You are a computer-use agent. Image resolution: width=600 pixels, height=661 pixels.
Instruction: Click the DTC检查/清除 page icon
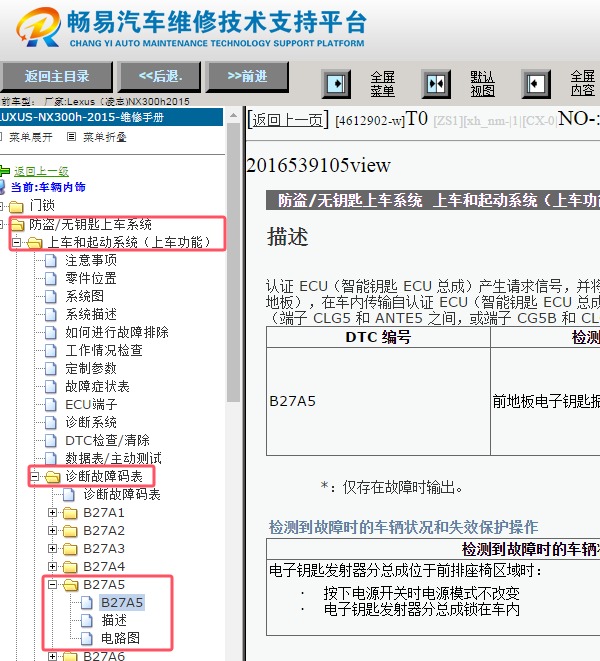point(51,441)
